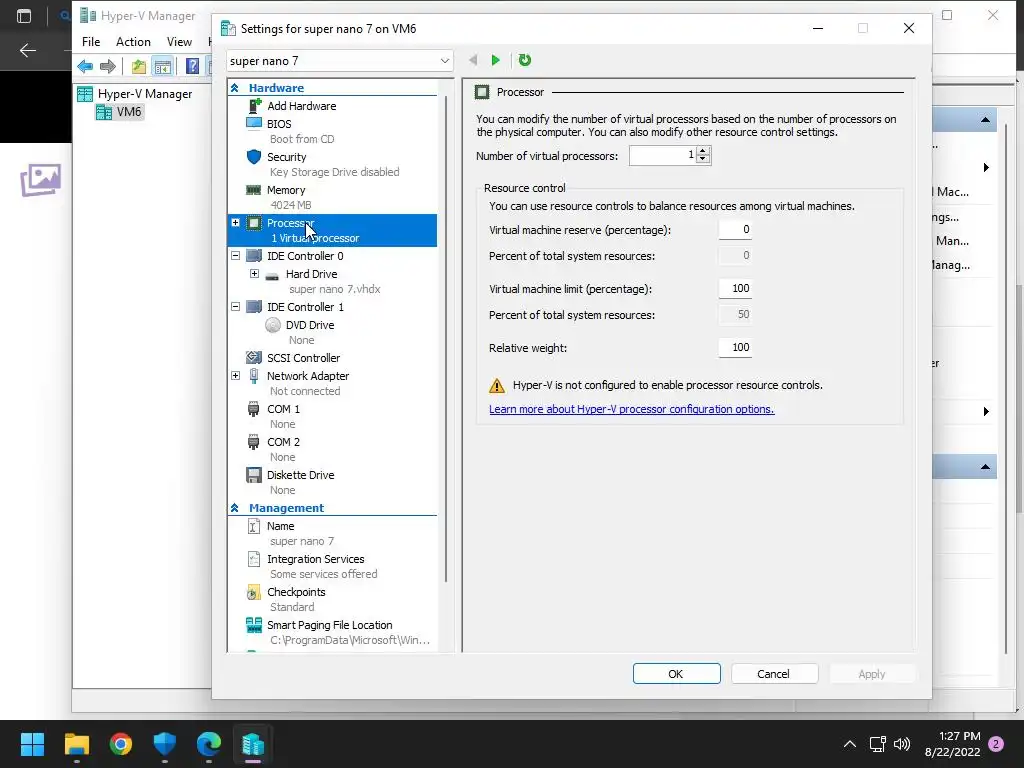The height and width of the screenshot is (768, 1024).
Task: Click the blue Back arrow in Hyper-V Manager toolbar
Action: tap(85, 66)
